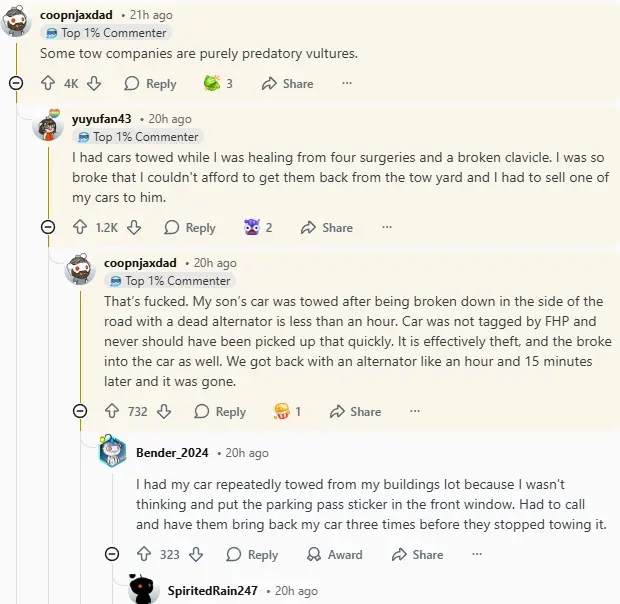Open yuyufan43's username profile link
Screen dimensions: 620x604
click(102, 119)
